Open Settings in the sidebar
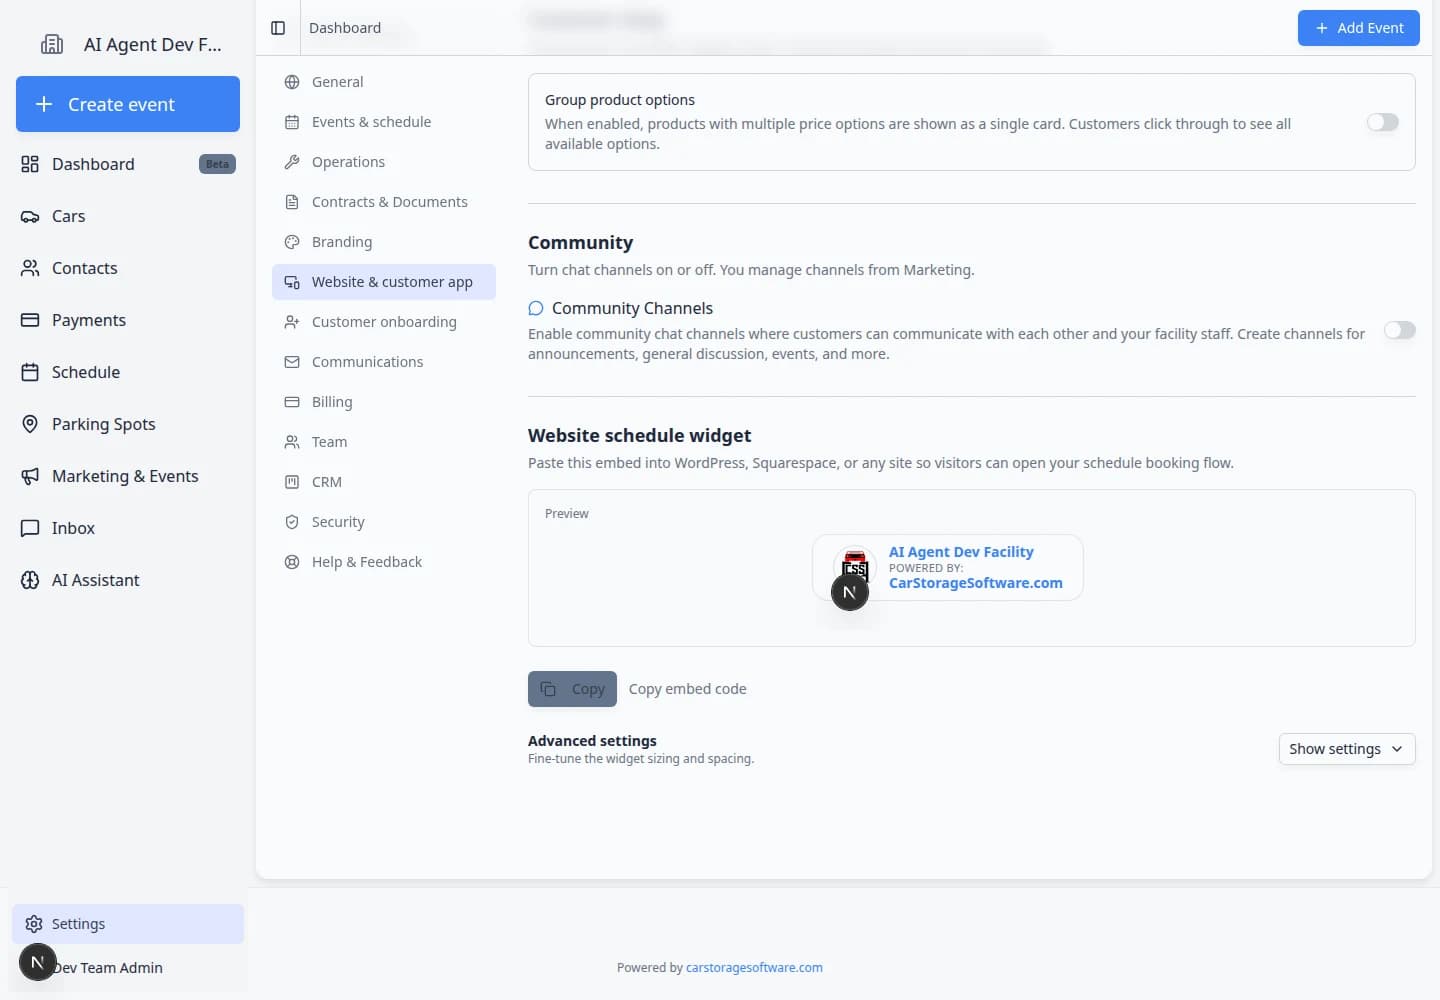This screenshot has height=1000, width=1440. coord(128,924)
